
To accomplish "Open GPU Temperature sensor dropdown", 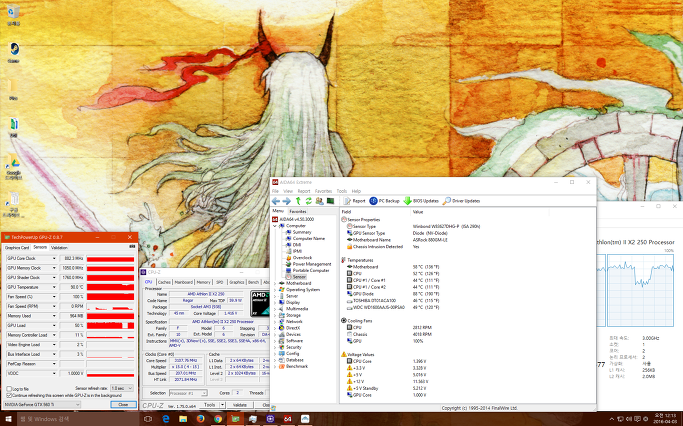I will 54,287.
